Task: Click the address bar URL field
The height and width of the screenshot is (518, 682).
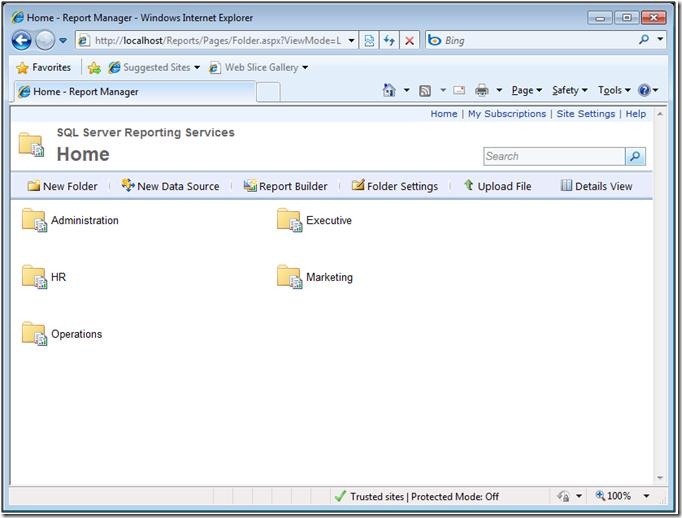Action: [217, 40]
